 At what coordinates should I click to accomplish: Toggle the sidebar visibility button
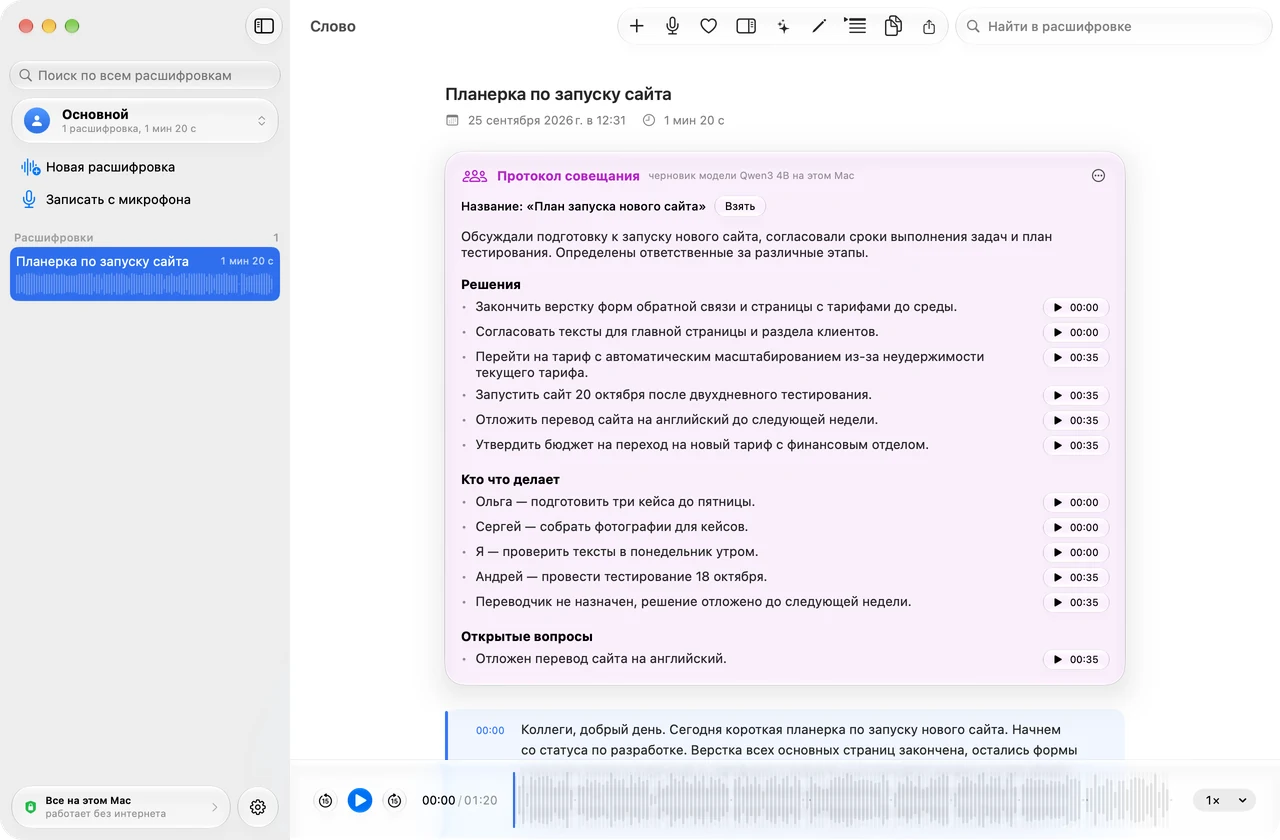(264, 27)
